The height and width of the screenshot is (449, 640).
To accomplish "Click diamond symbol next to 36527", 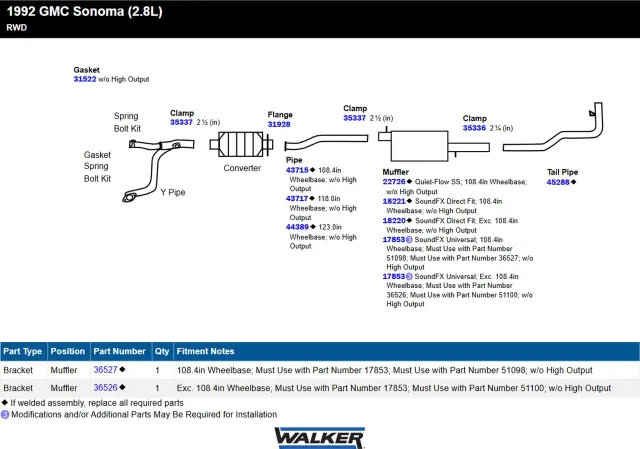I will pyautogui.click(x=122, y=369).
